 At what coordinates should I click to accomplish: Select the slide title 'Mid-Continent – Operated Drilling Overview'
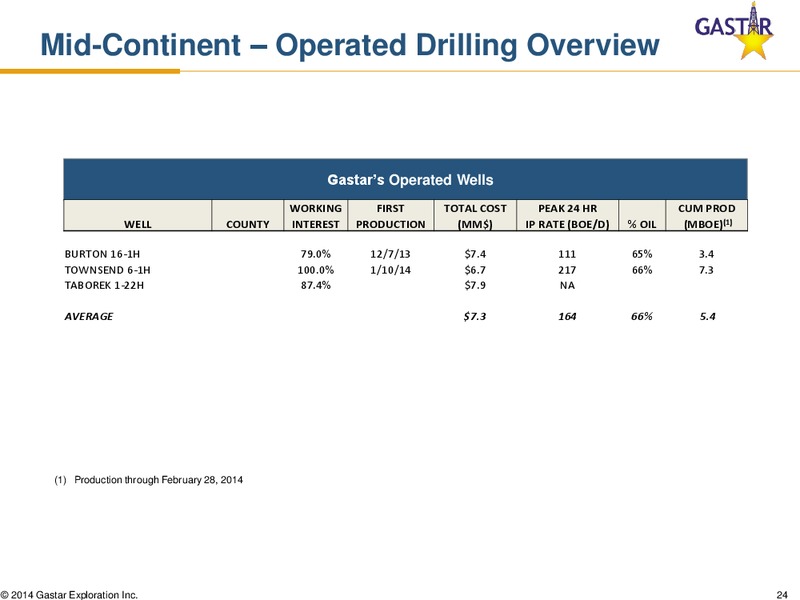[x=349, y=45]
